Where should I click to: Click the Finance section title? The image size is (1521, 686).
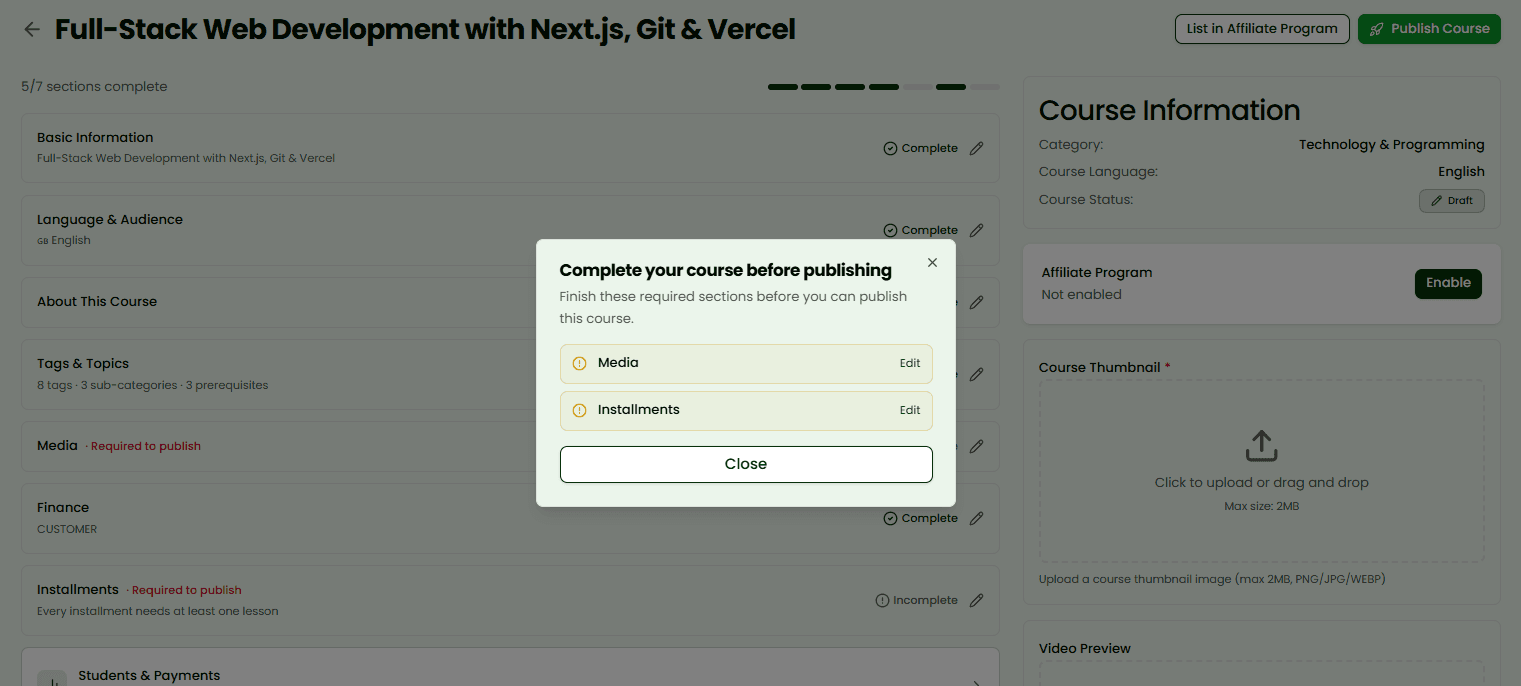pyautogui.click(x=63, y=508)
